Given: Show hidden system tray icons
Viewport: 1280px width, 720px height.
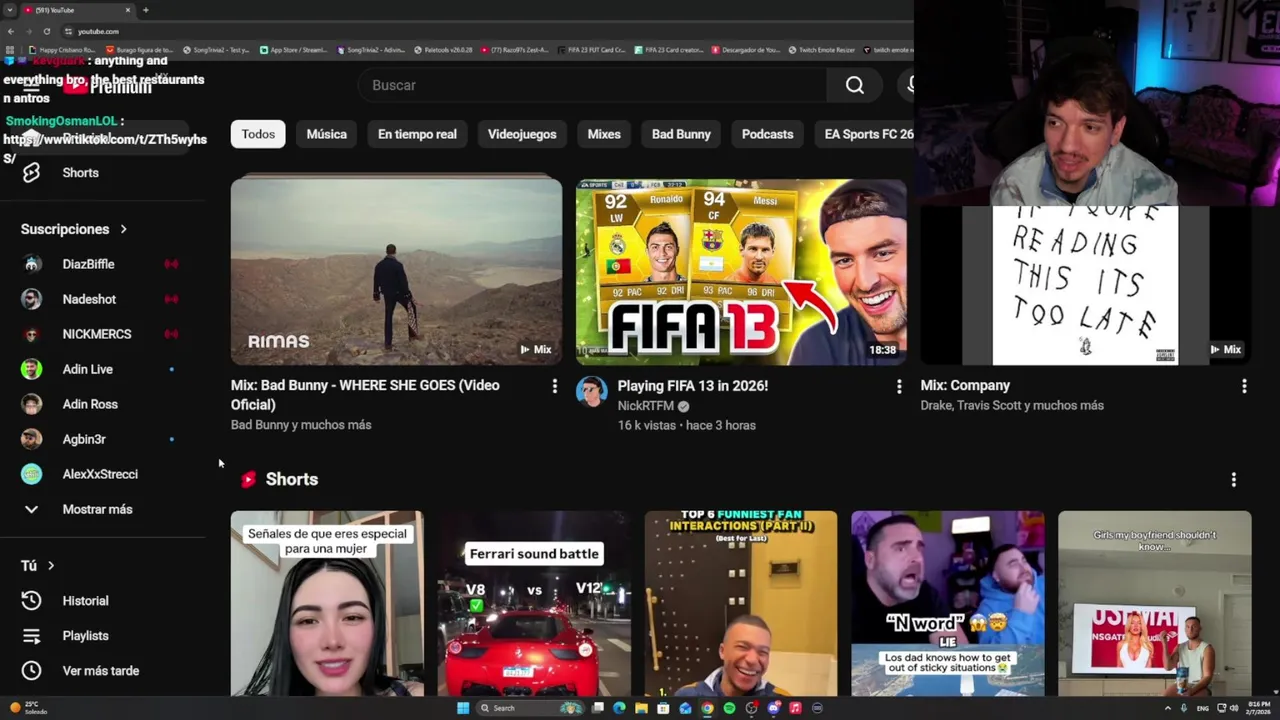Looking at the screenshot, I should (x=1167, y=708).
